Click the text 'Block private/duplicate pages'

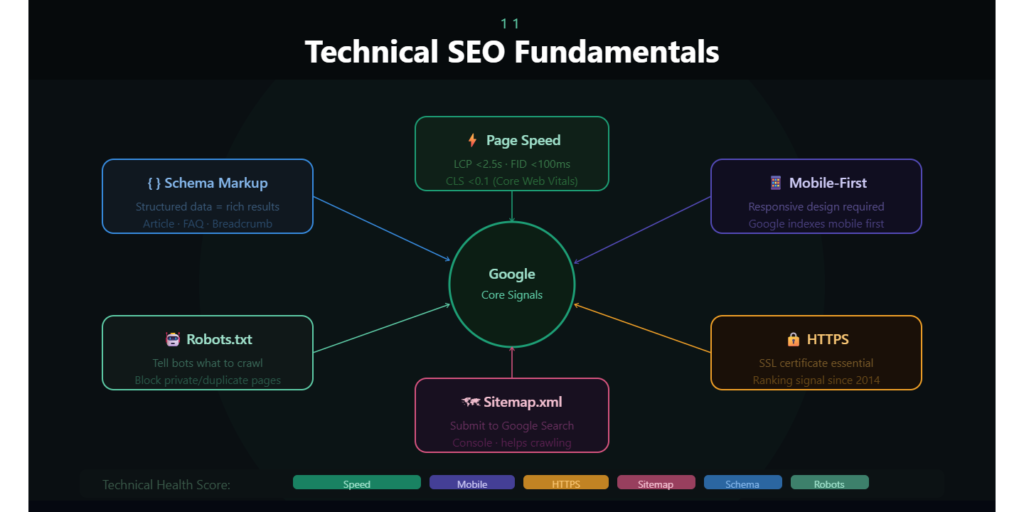coord(208,380)
